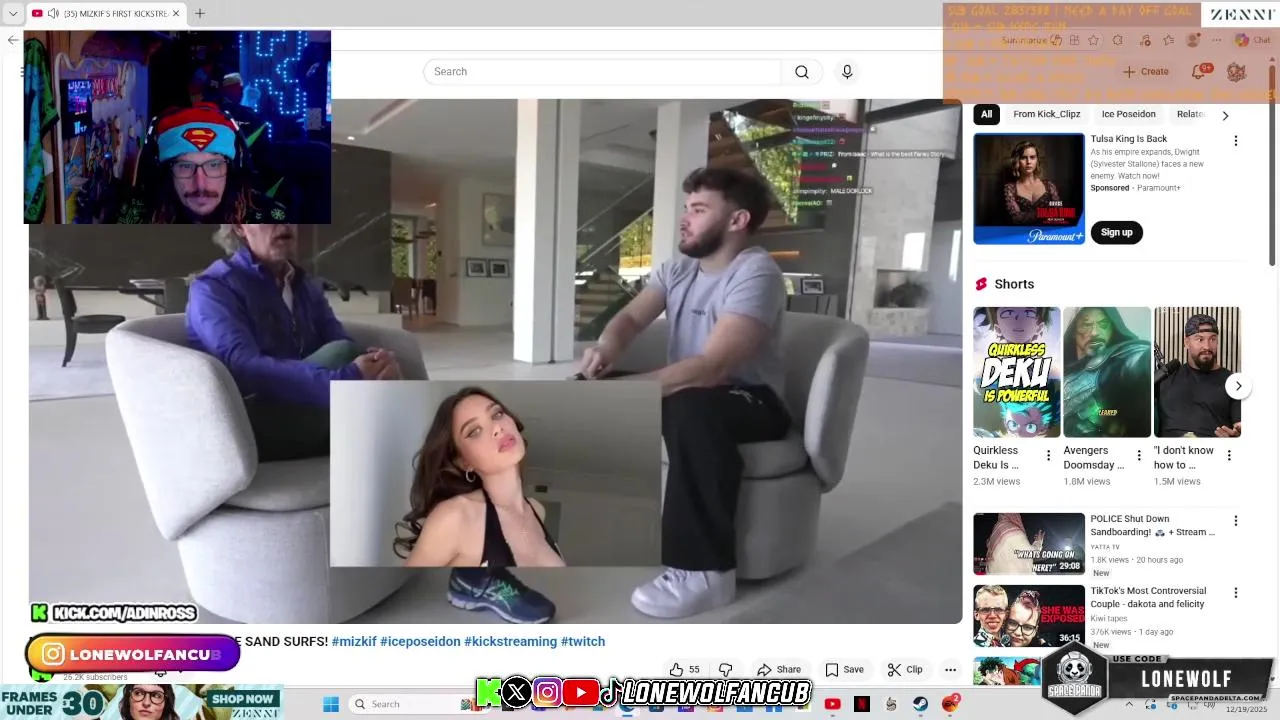Open options for "I don't know how to" short
Image resolution: width=1280 pixels, height=720 pixels.
click(x=1229, y=456)
